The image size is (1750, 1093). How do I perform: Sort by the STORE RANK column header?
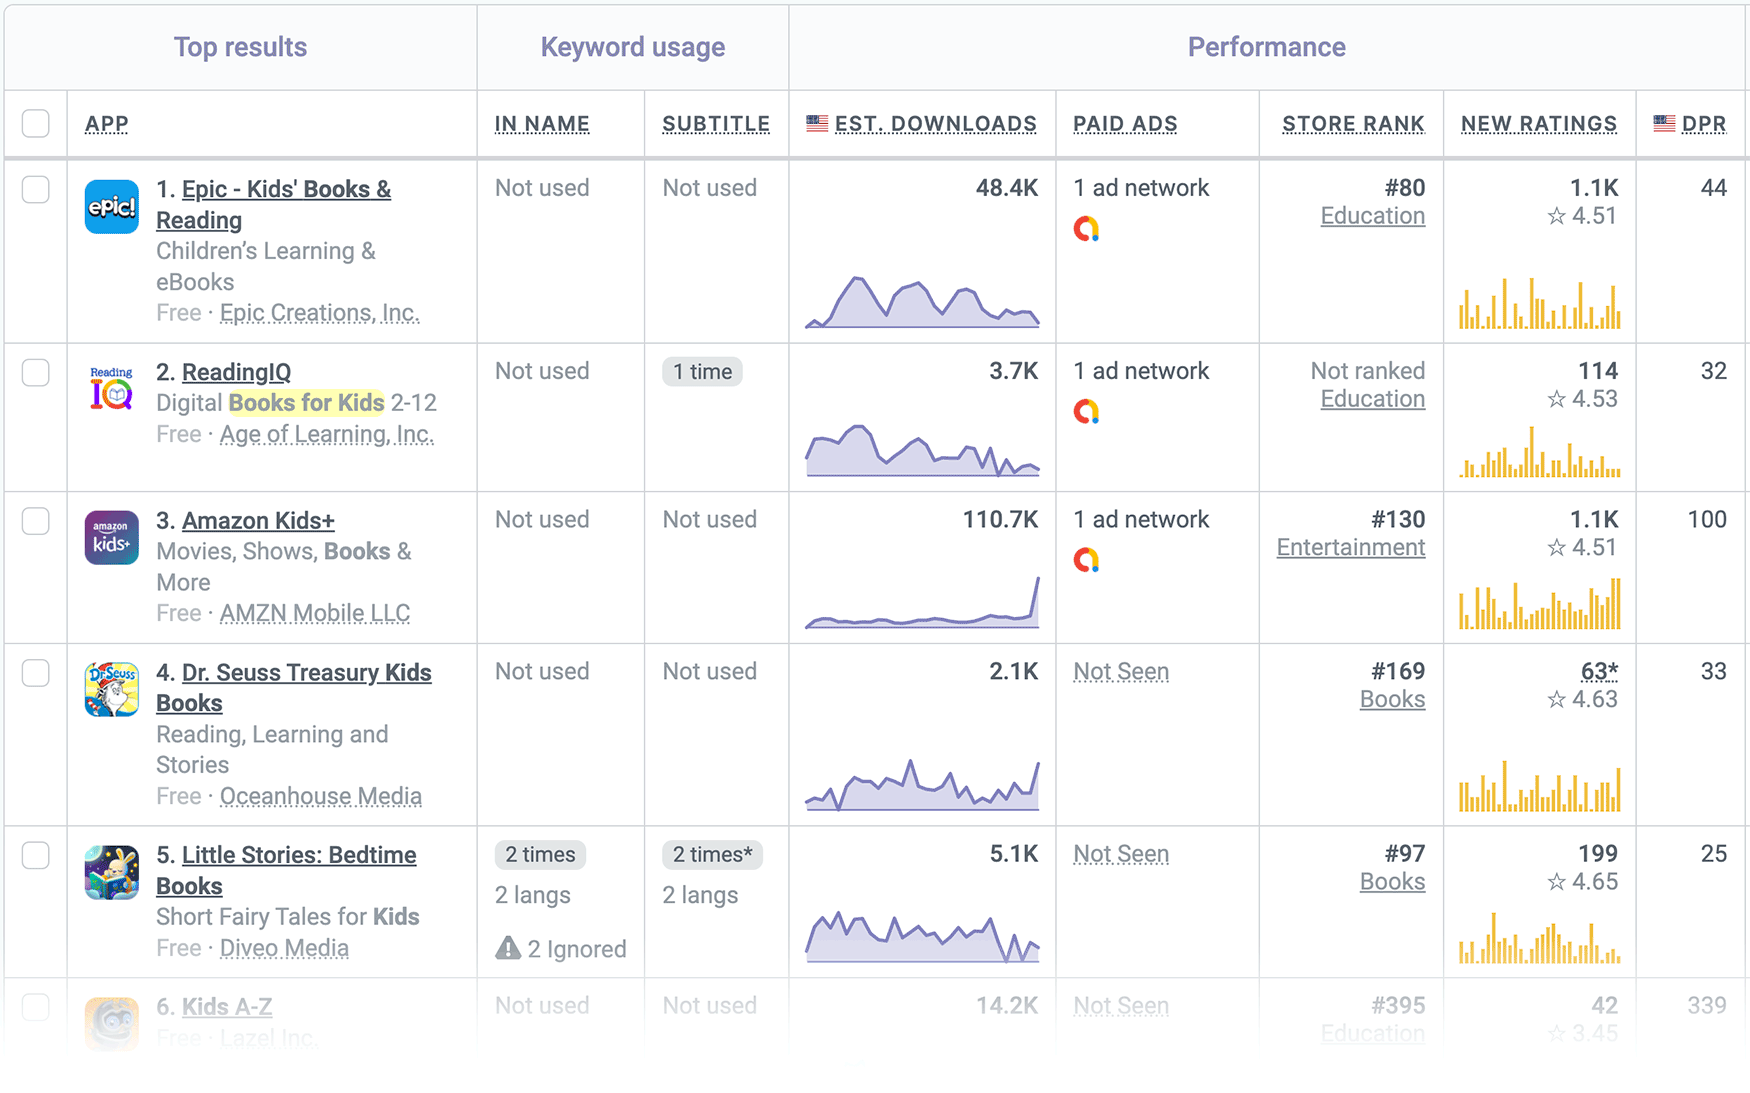tap(1353, 124)
